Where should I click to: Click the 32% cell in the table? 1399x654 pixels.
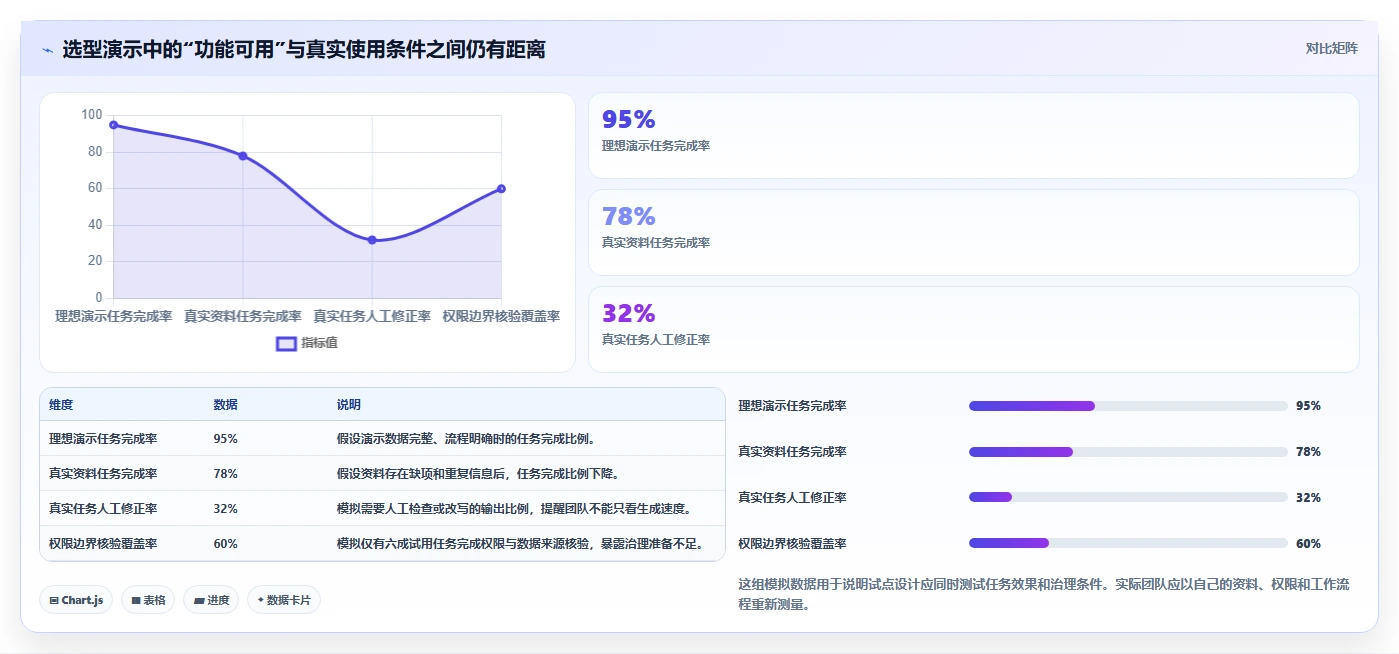click(225, 509)
